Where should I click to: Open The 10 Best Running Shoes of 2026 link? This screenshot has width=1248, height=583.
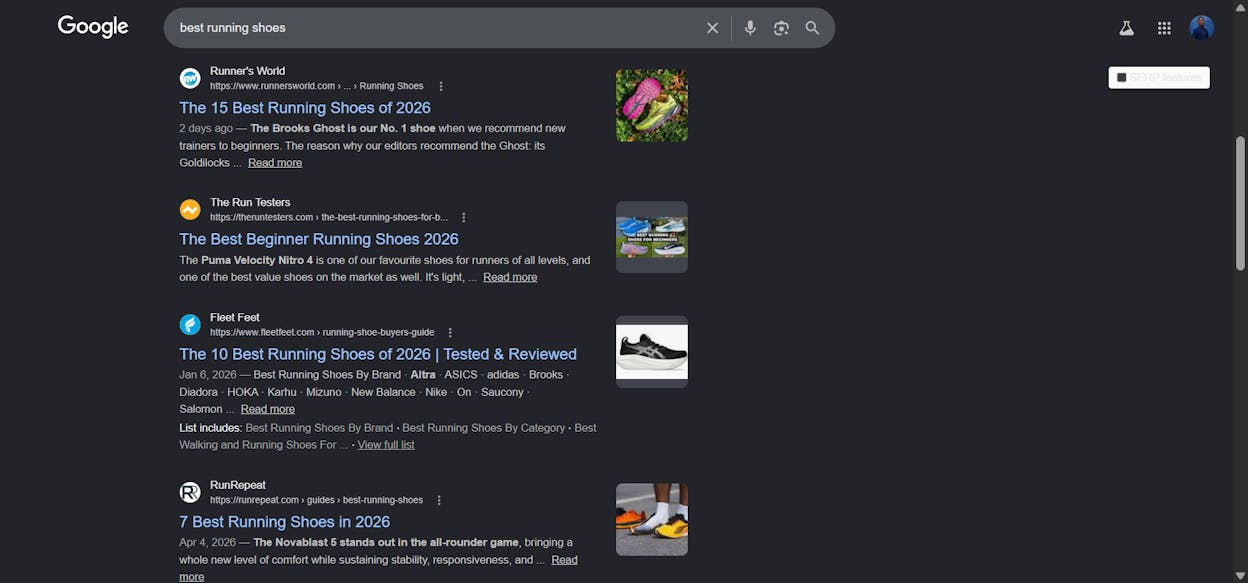click(378, 354)
